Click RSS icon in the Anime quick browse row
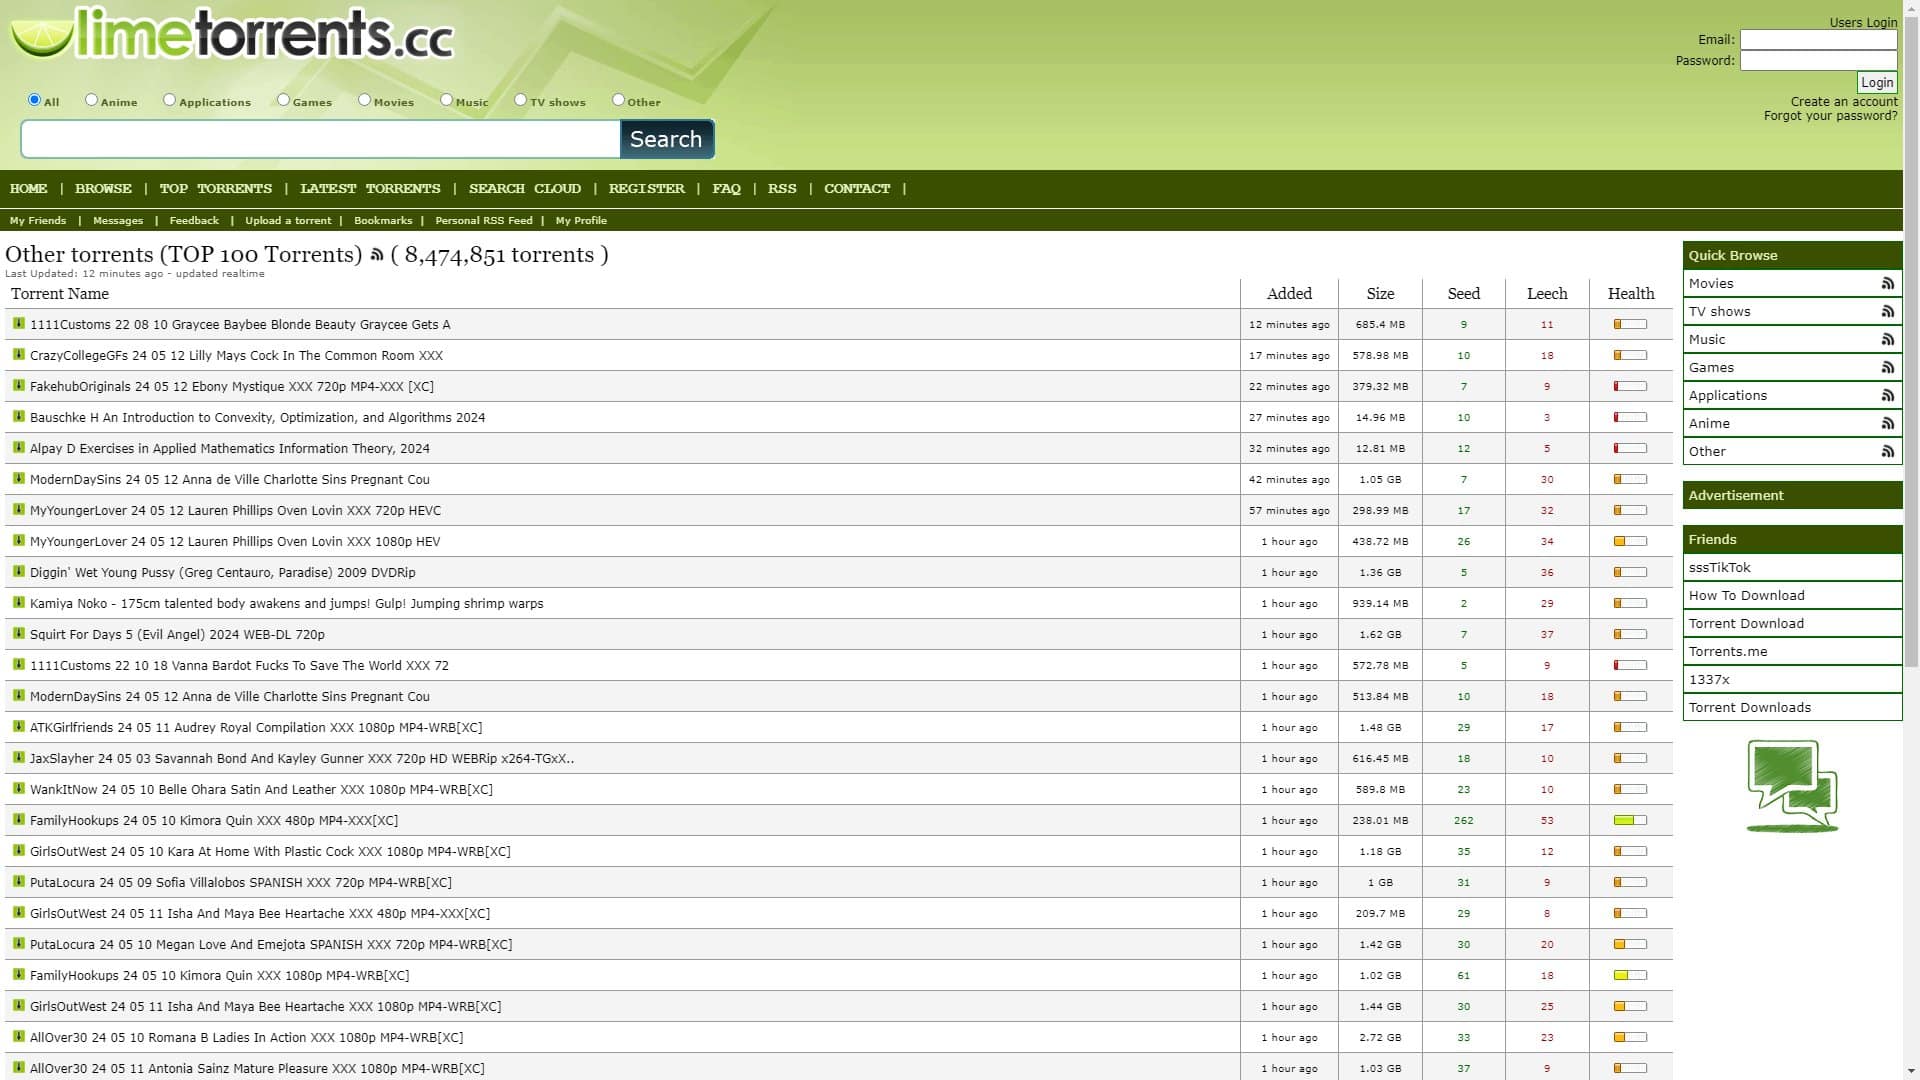This screenshot has width=1920, height=1080. coord(1887,424)
